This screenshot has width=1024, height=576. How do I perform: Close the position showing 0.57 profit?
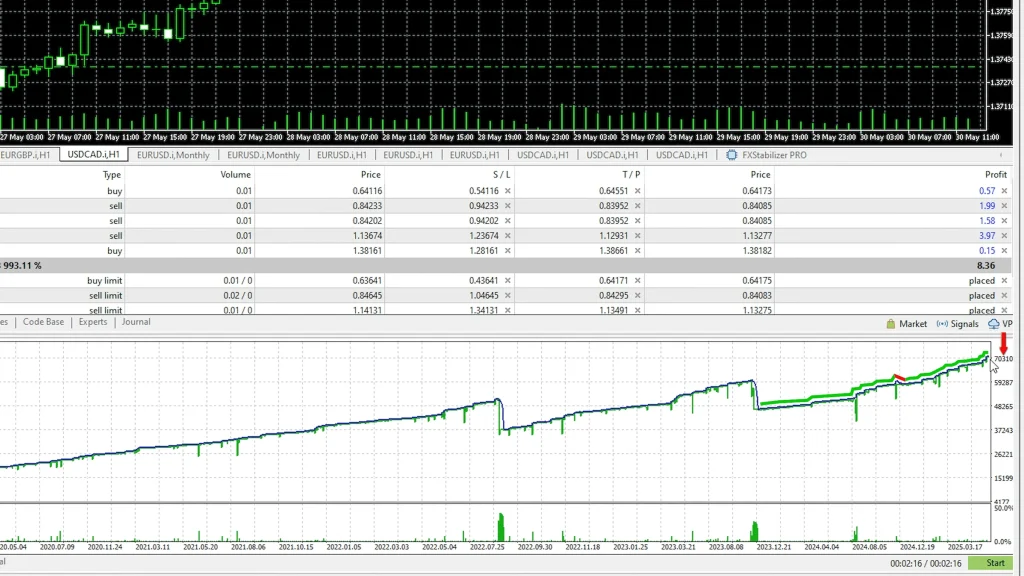(1004, 190)
